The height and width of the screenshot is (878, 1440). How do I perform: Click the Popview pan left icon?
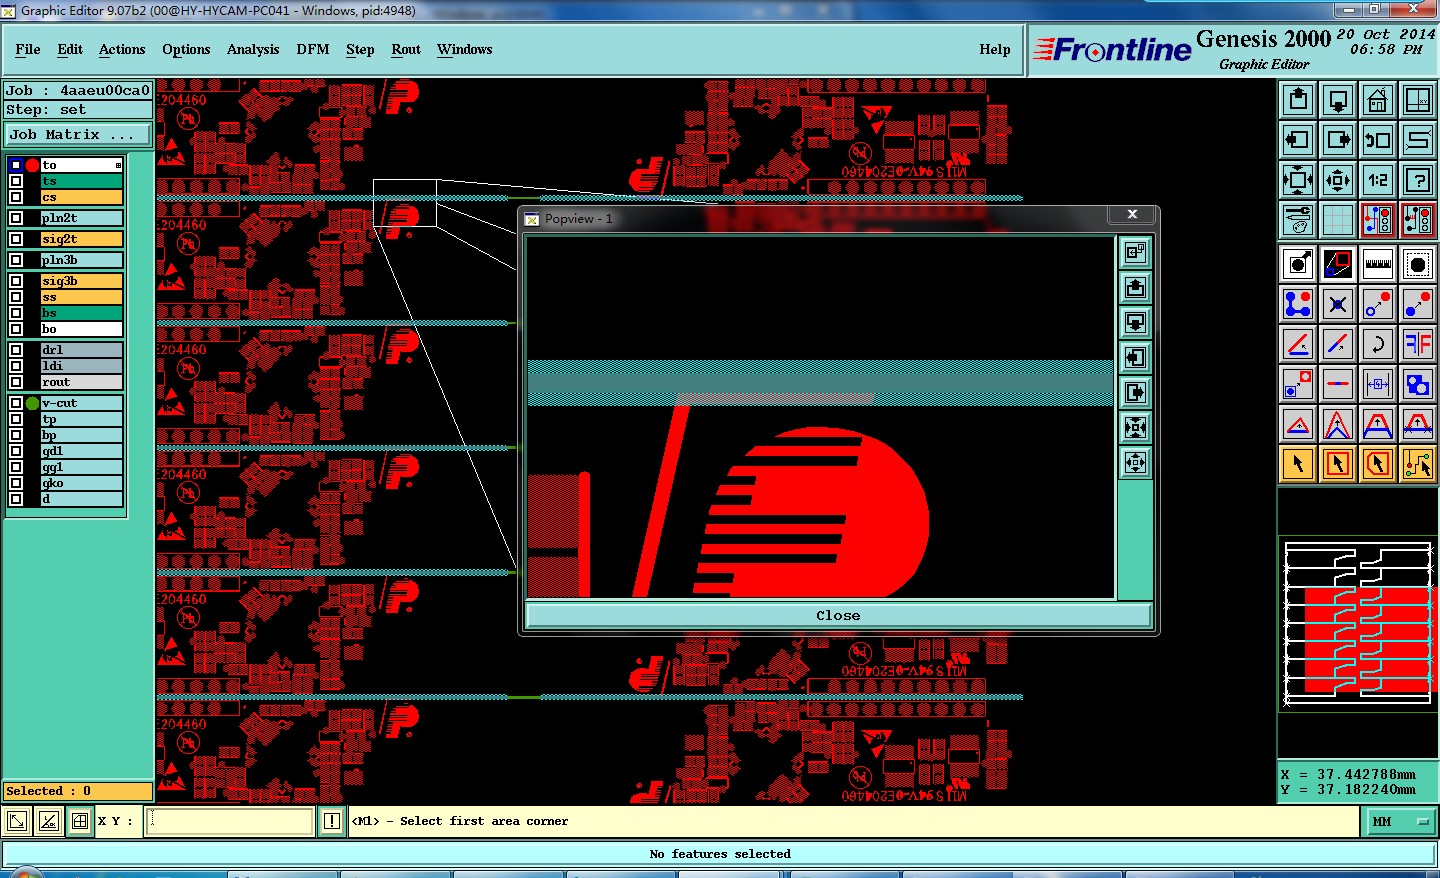[1135, 358]
